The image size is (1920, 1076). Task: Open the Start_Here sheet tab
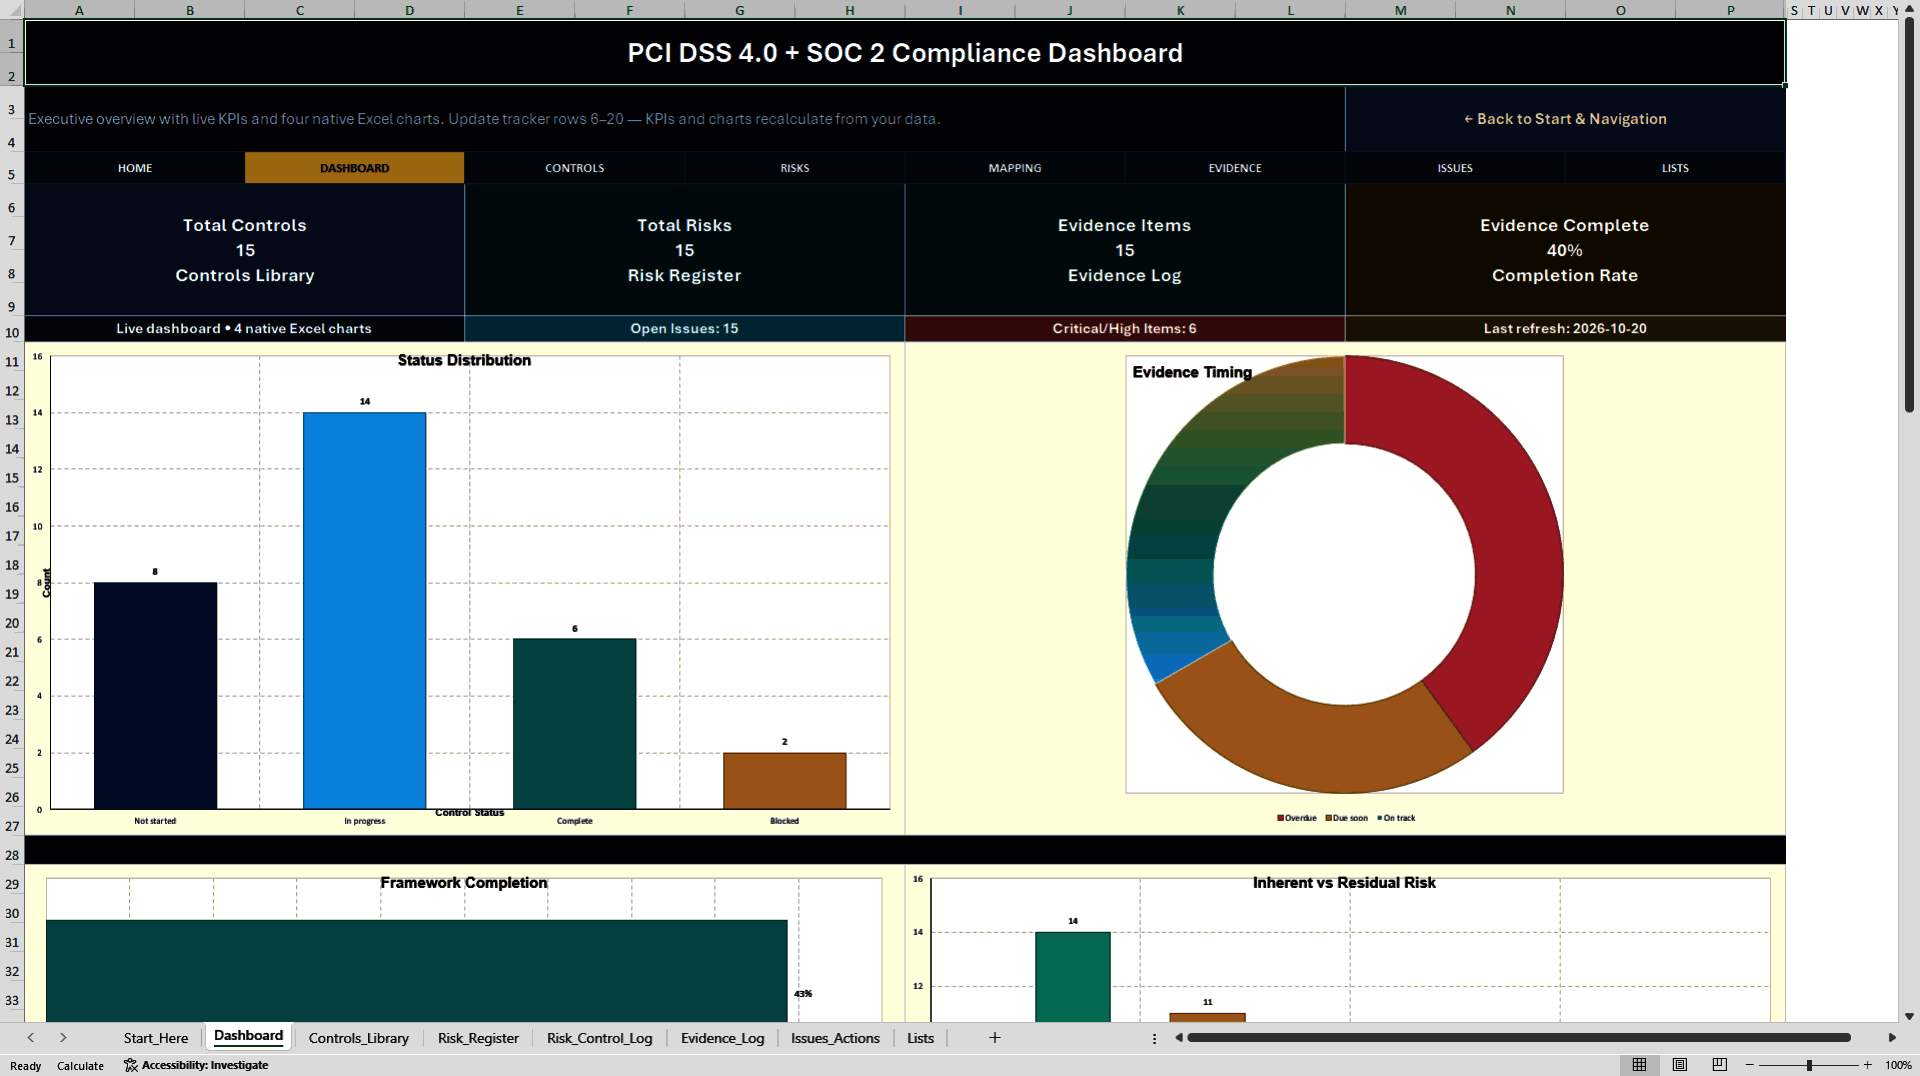pyautogui.click(x=156, y=1038)
